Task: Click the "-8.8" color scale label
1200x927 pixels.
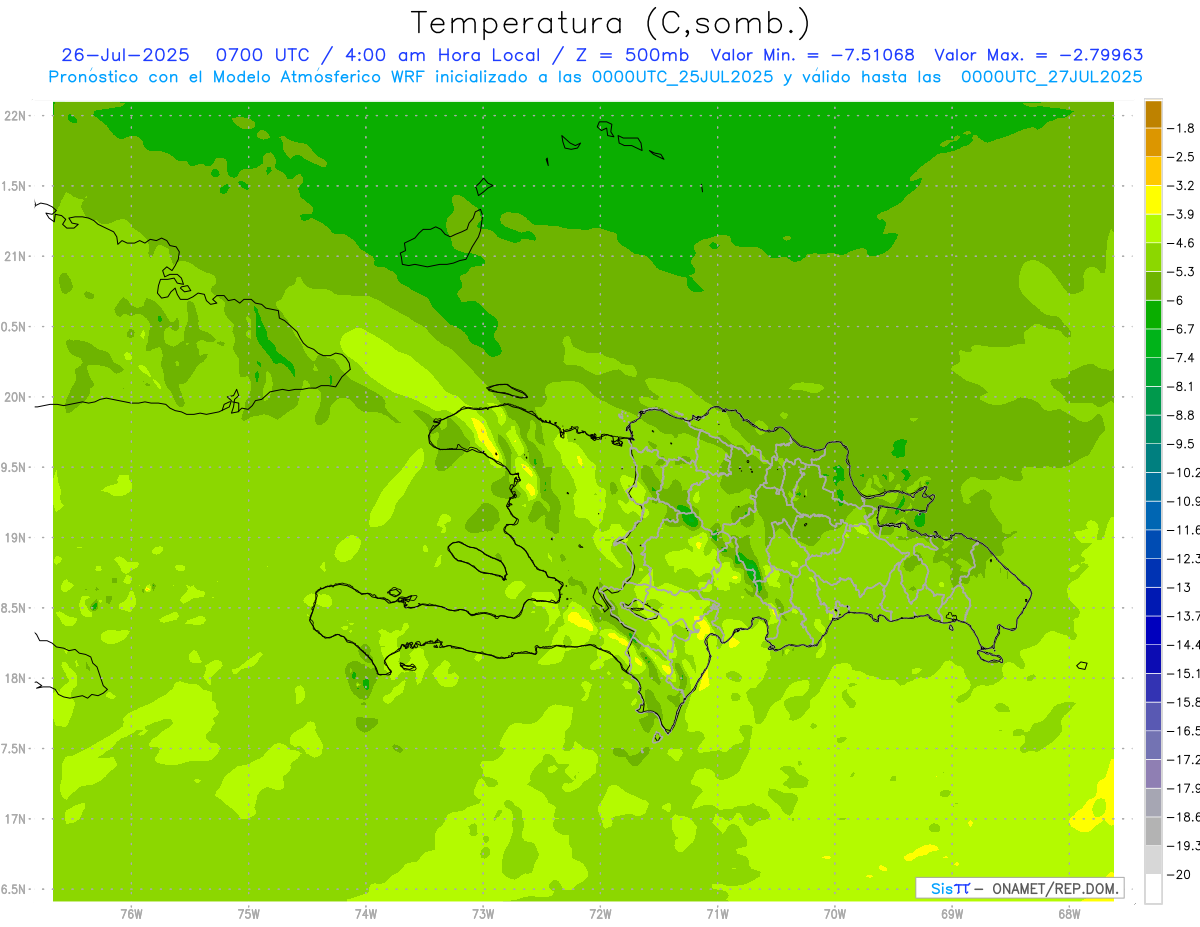Action: pos(1182,415)
